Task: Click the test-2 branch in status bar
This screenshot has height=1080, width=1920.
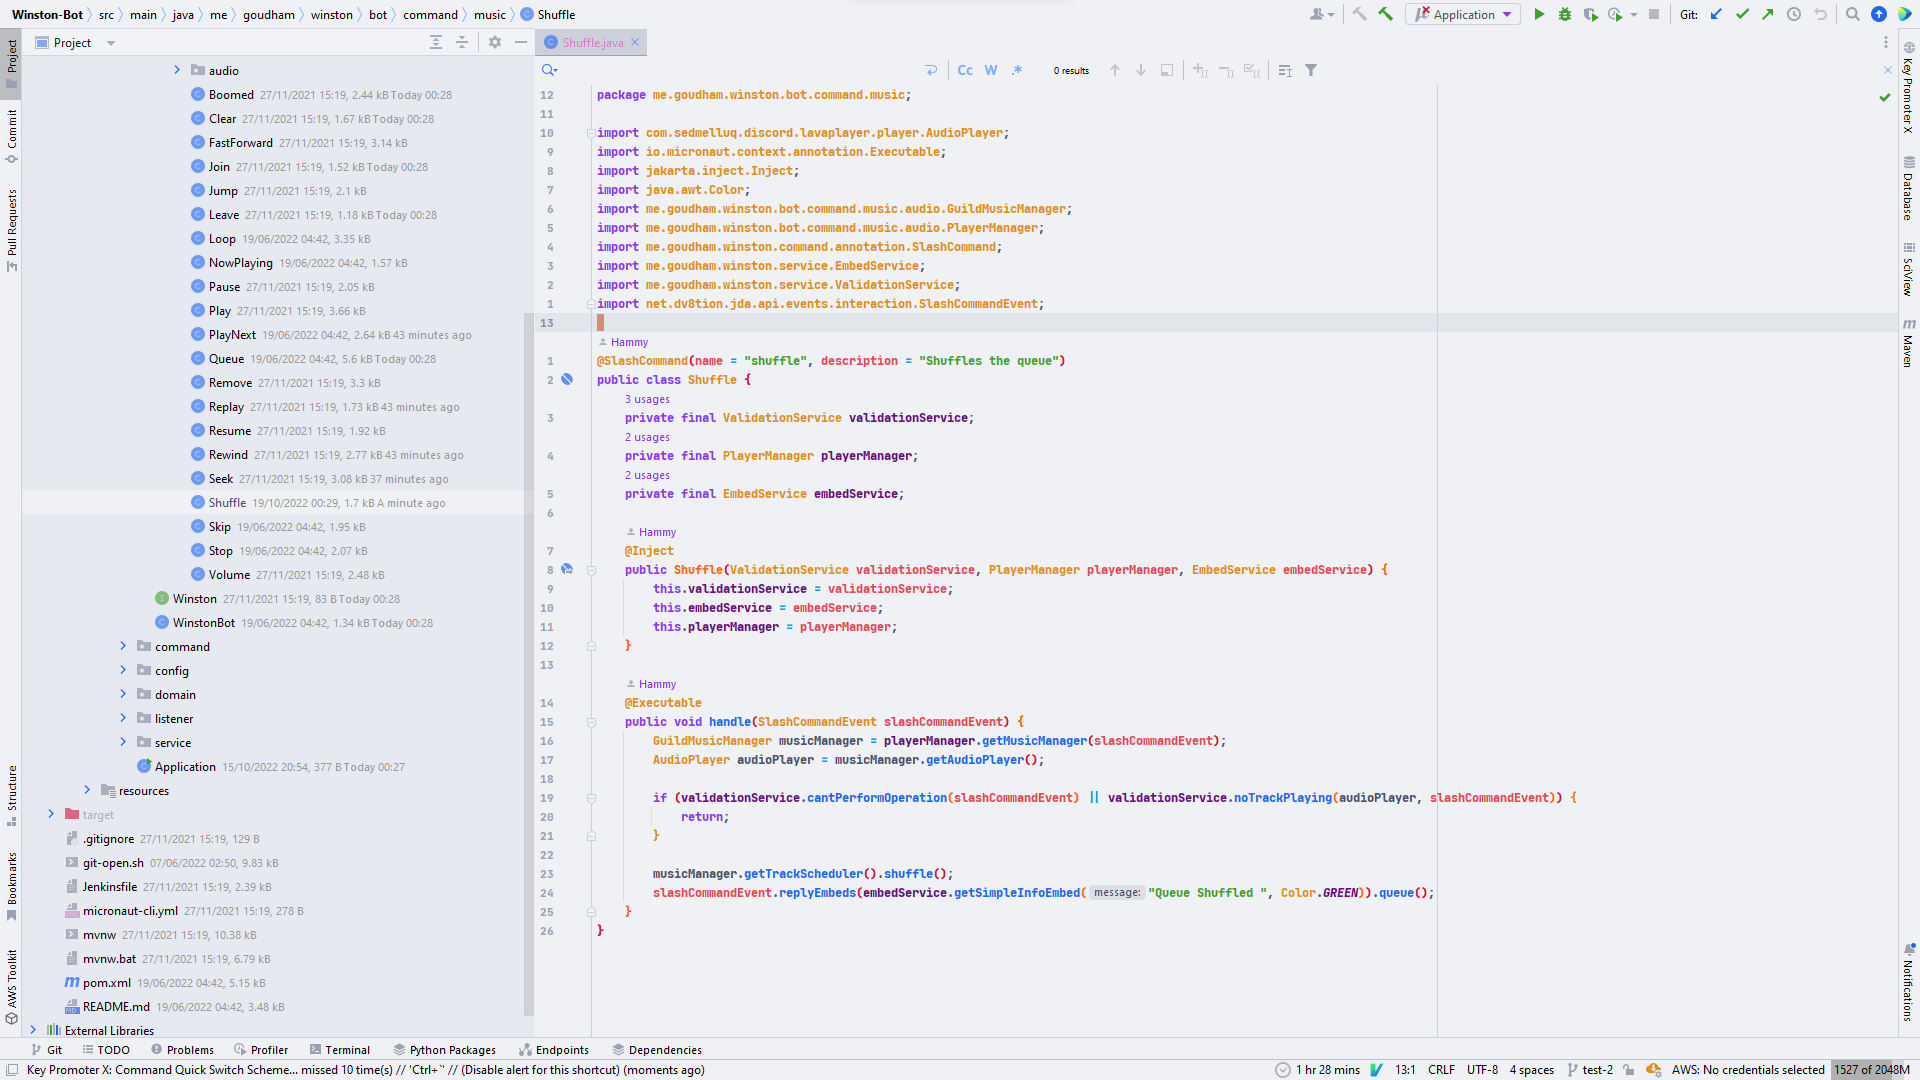Action: (x=1590, y=1070)
